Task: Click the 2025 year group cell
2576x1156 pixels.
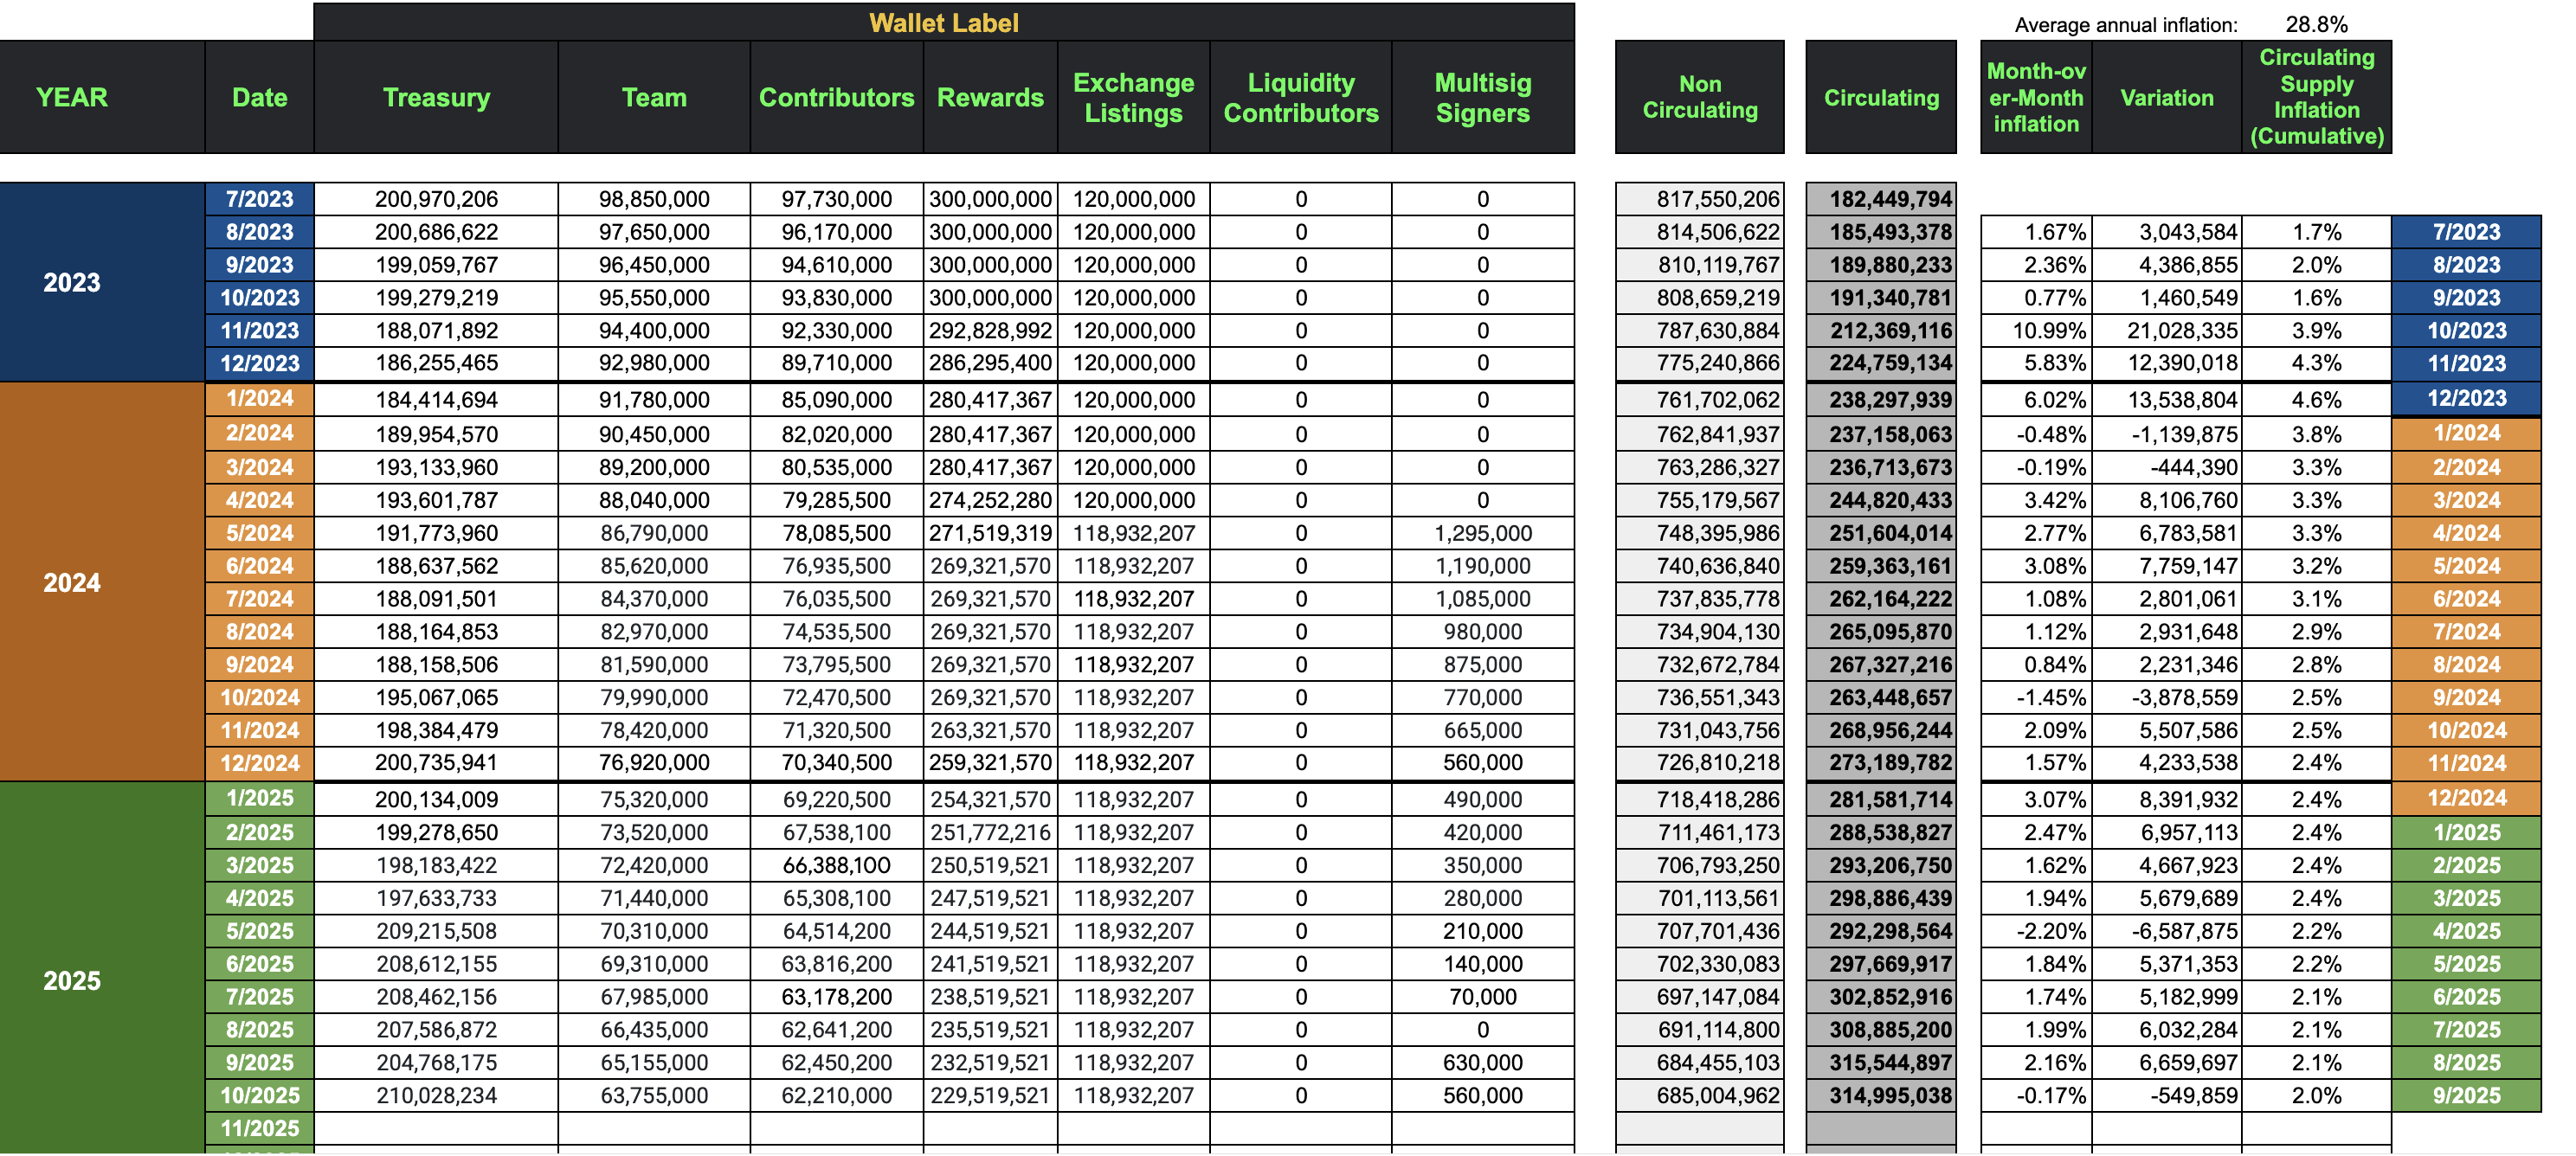Action: point(75,980)
